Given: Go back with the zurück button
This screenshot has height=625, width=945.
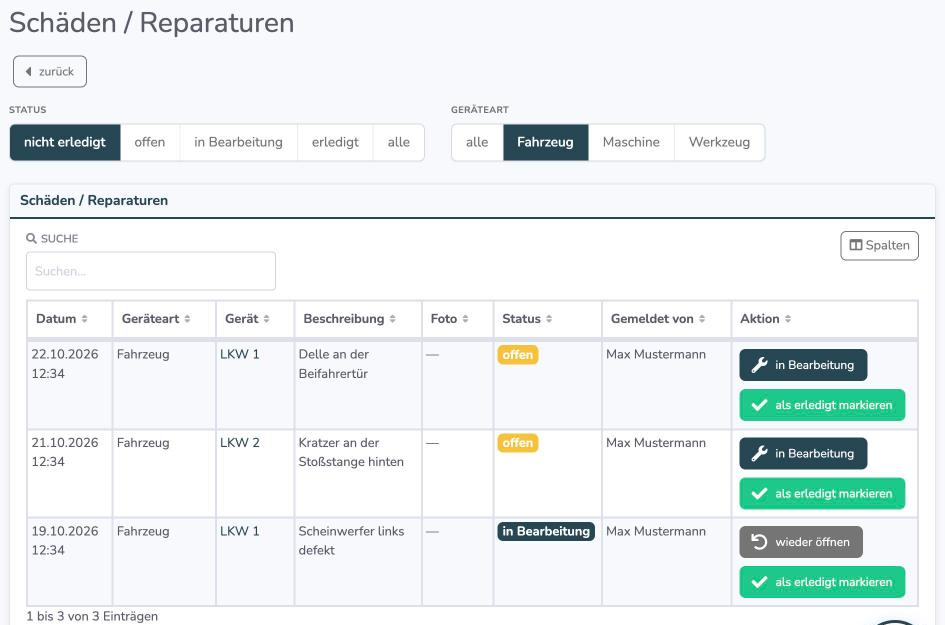Looking at the screenshot, I should pyautogui.click(x=50, y=72).
